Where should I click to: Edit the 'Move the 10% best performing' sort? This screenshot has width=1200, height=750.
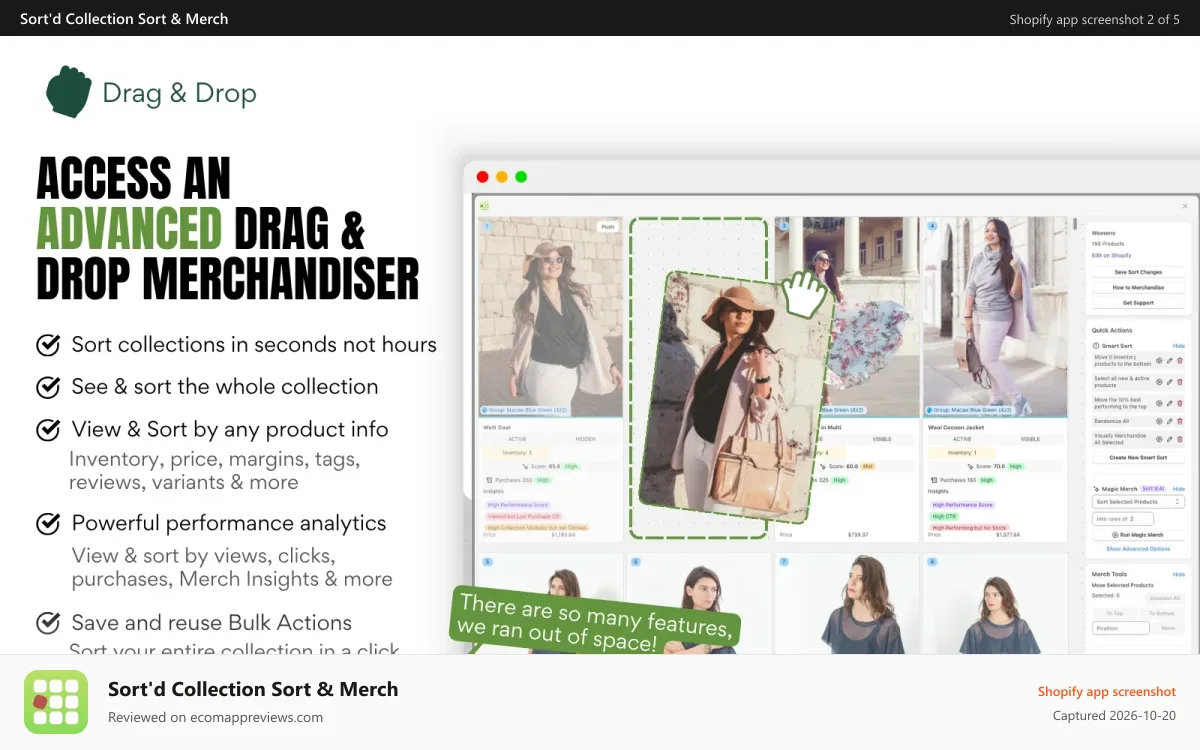[x=1169, y=403]
